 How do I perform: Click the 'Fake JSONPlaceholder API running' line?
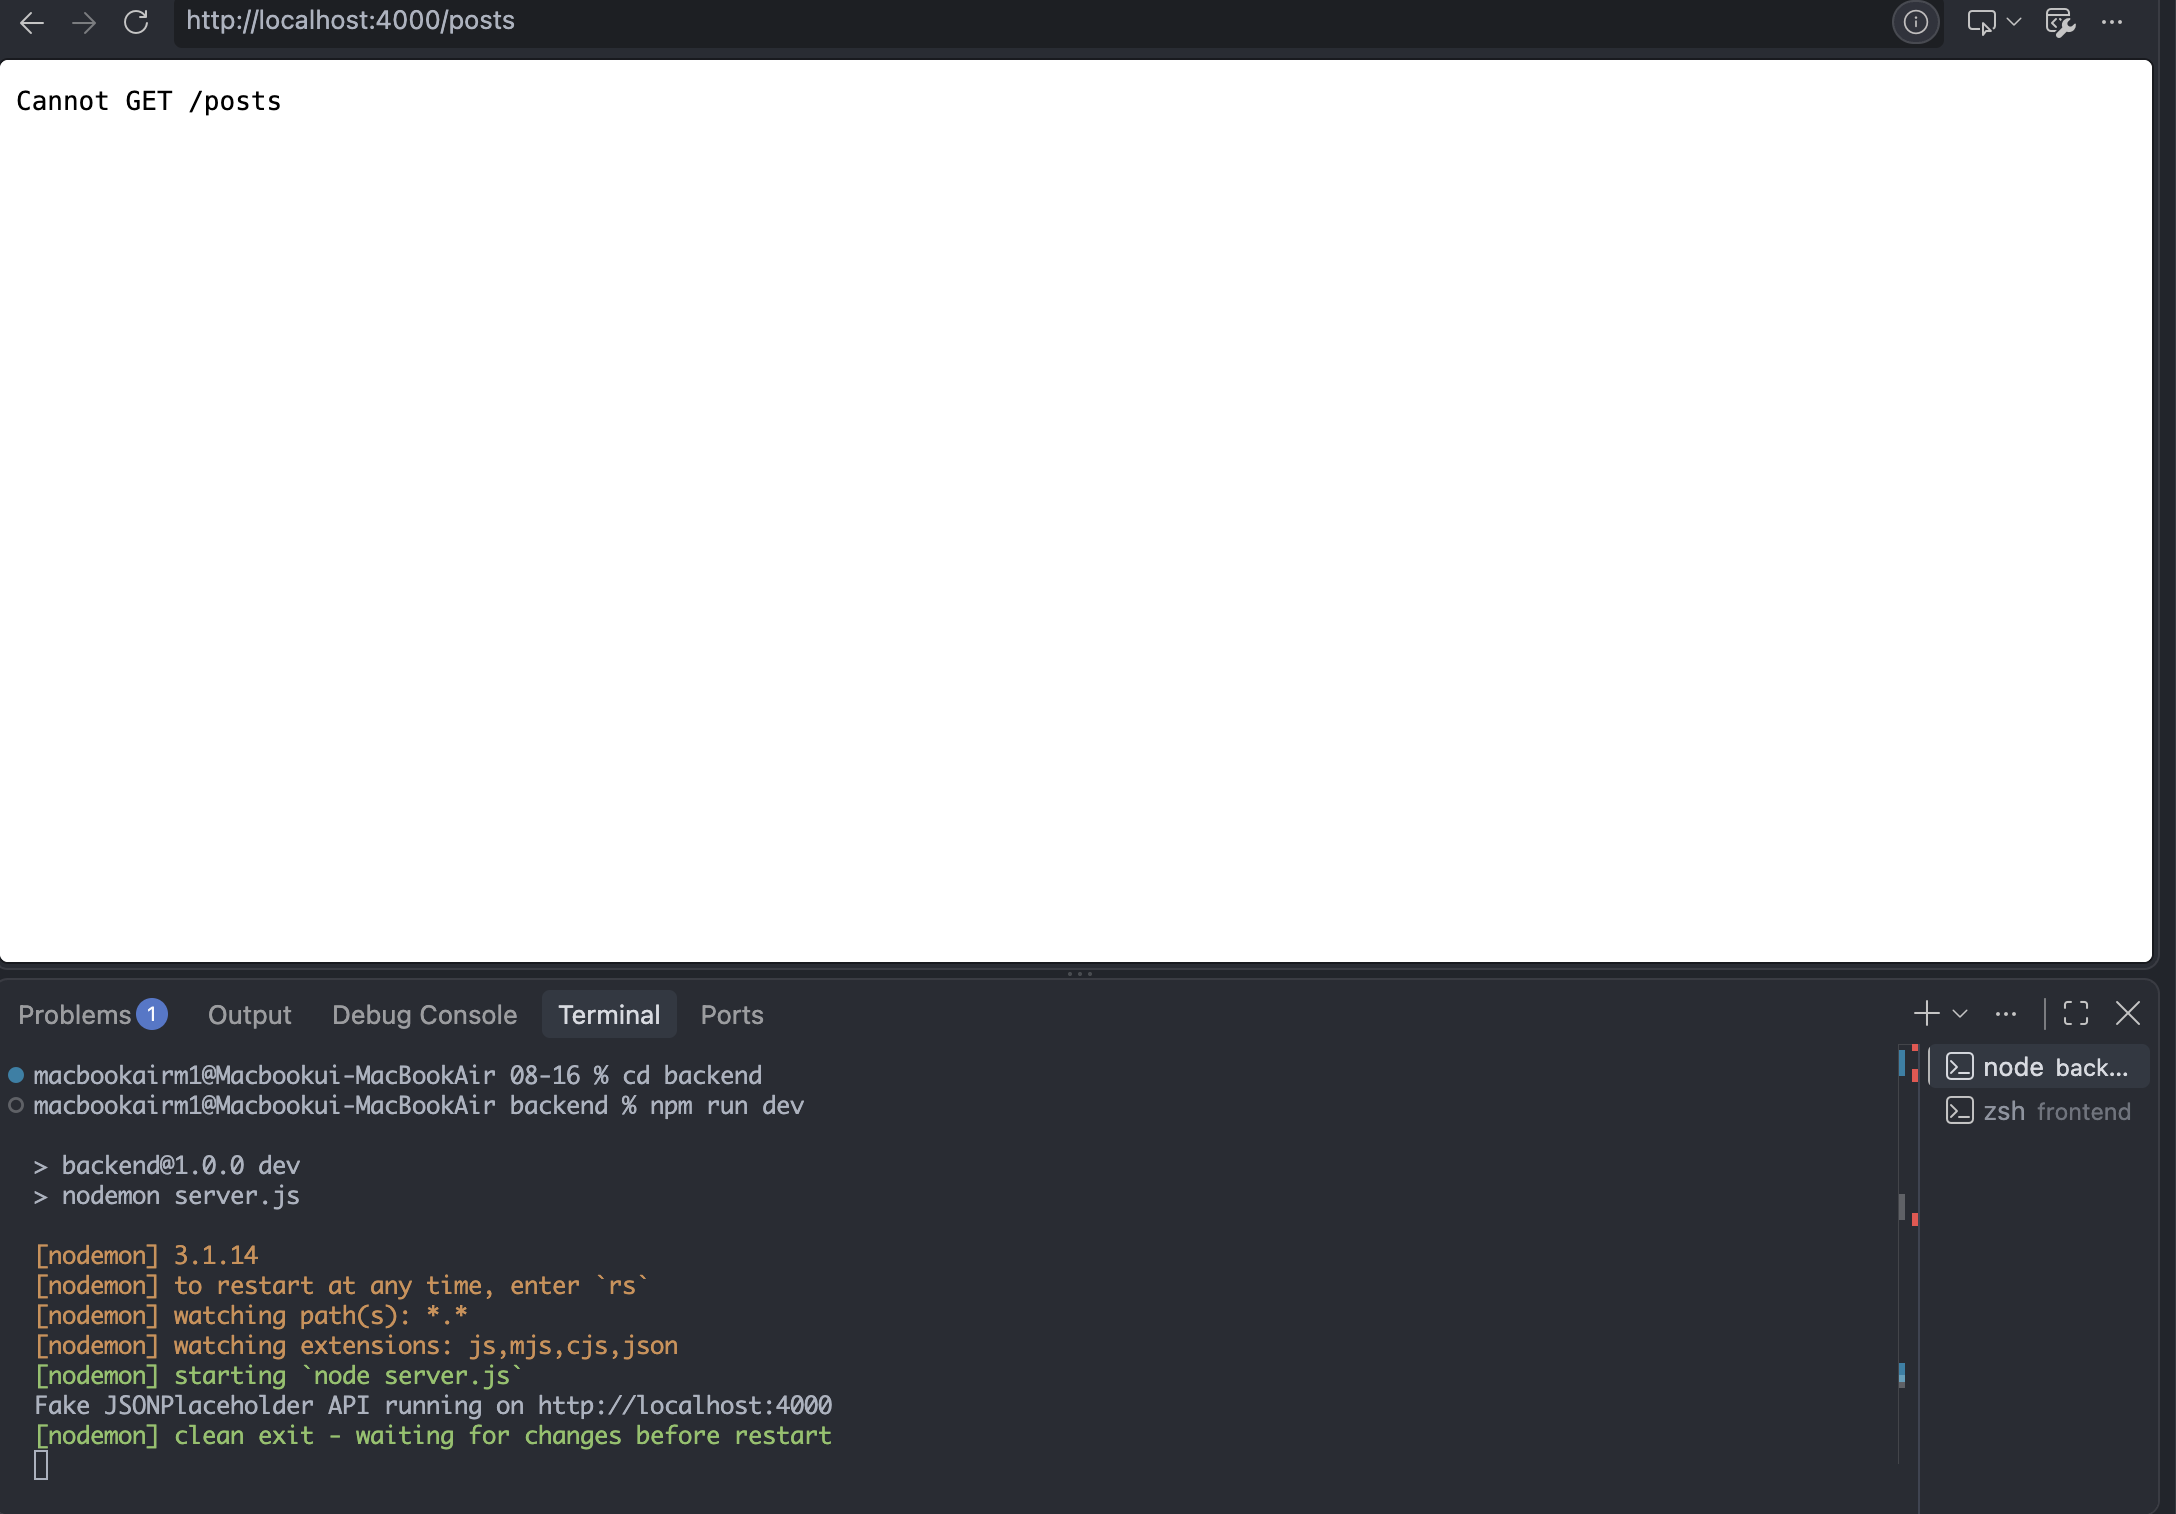(433, 1406)
